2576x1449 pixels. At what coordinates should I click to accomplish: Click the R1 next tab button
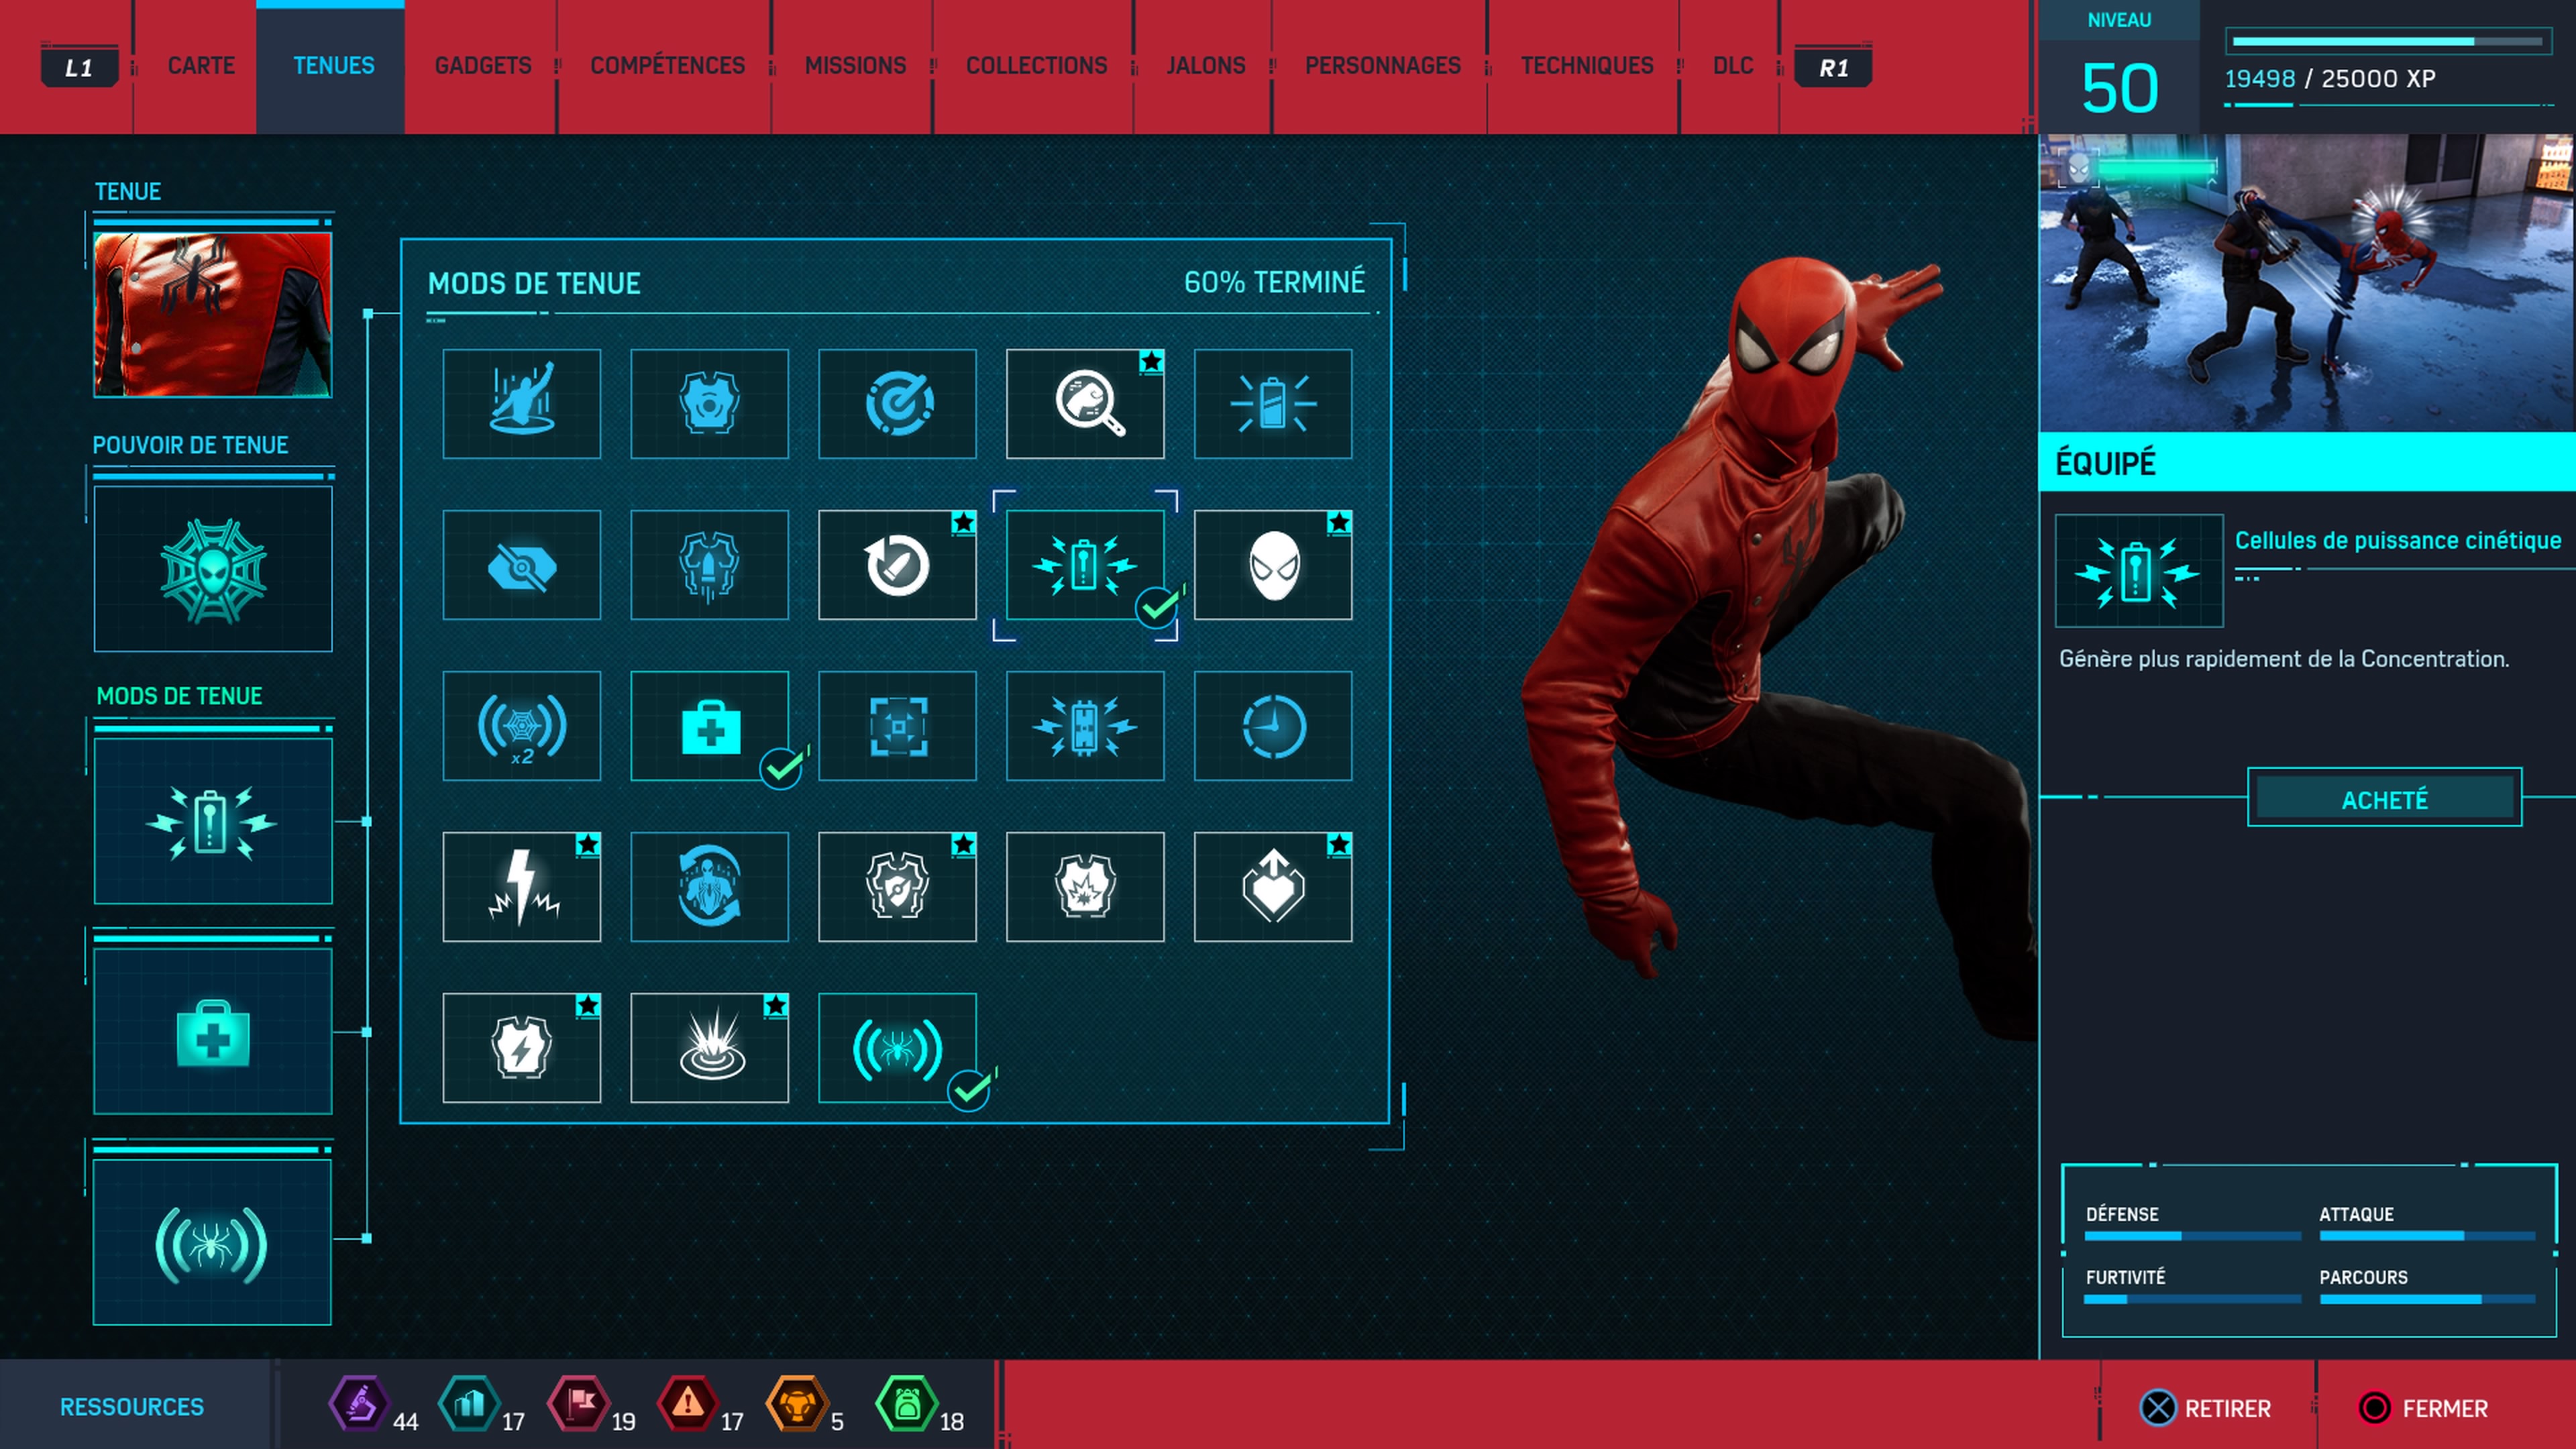pyautogui.click(x=1833, y=67)
